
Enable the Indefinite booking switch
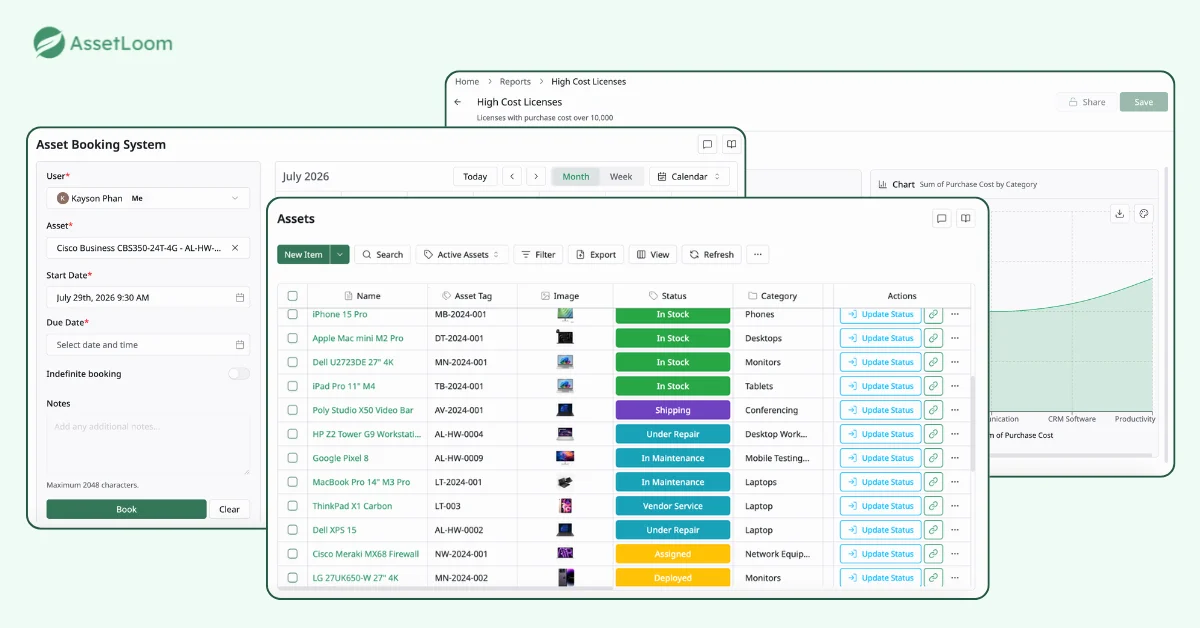click(x=238, y=374)
